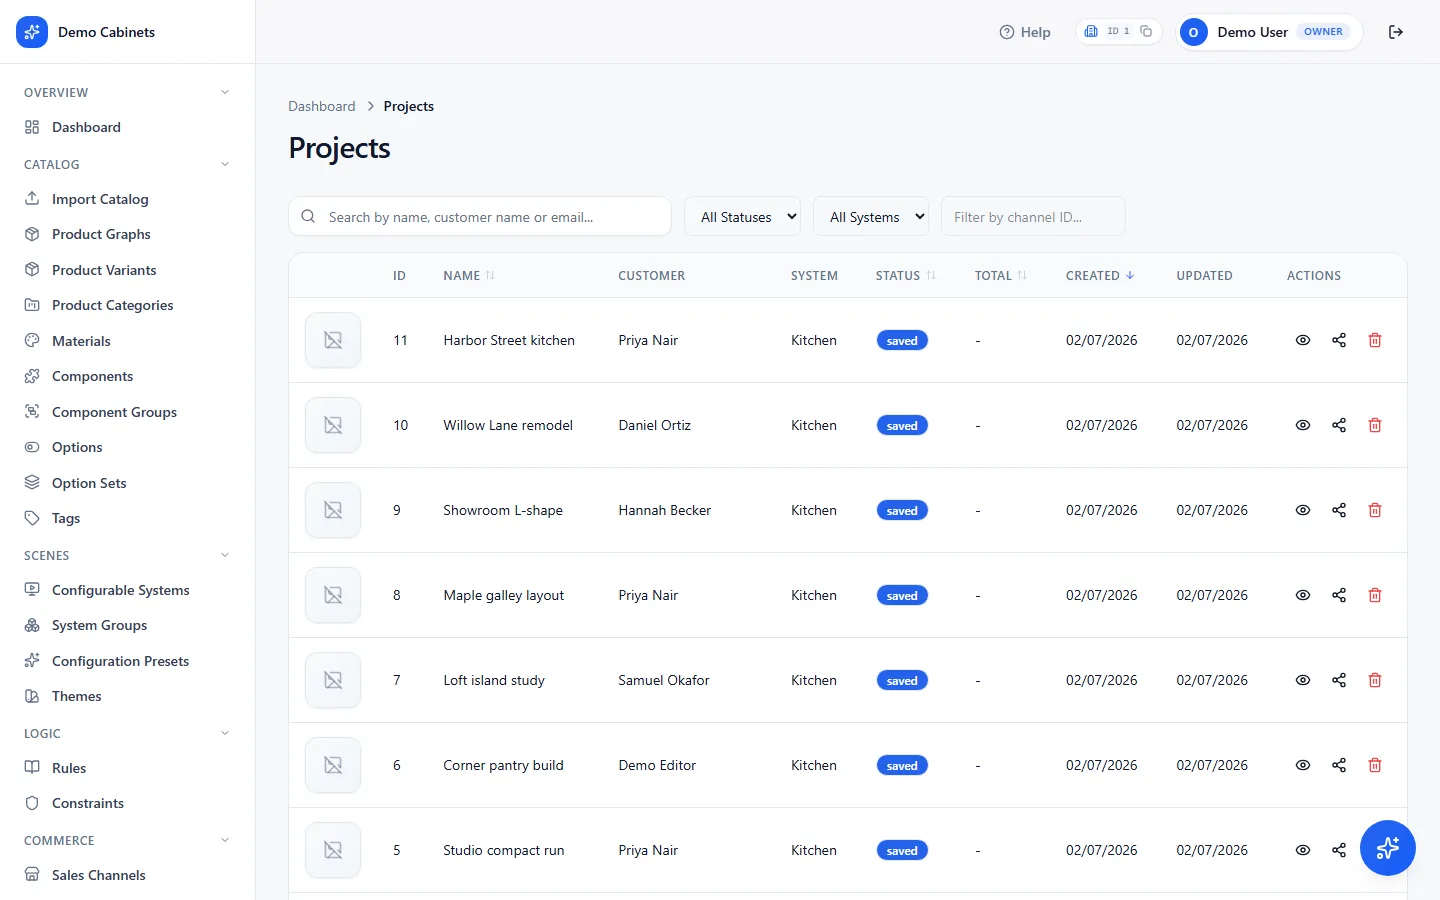Sort table by Status column
The width and height of the screenshot is (1440, 900).
pyautogui.click(x=906, y=276)
